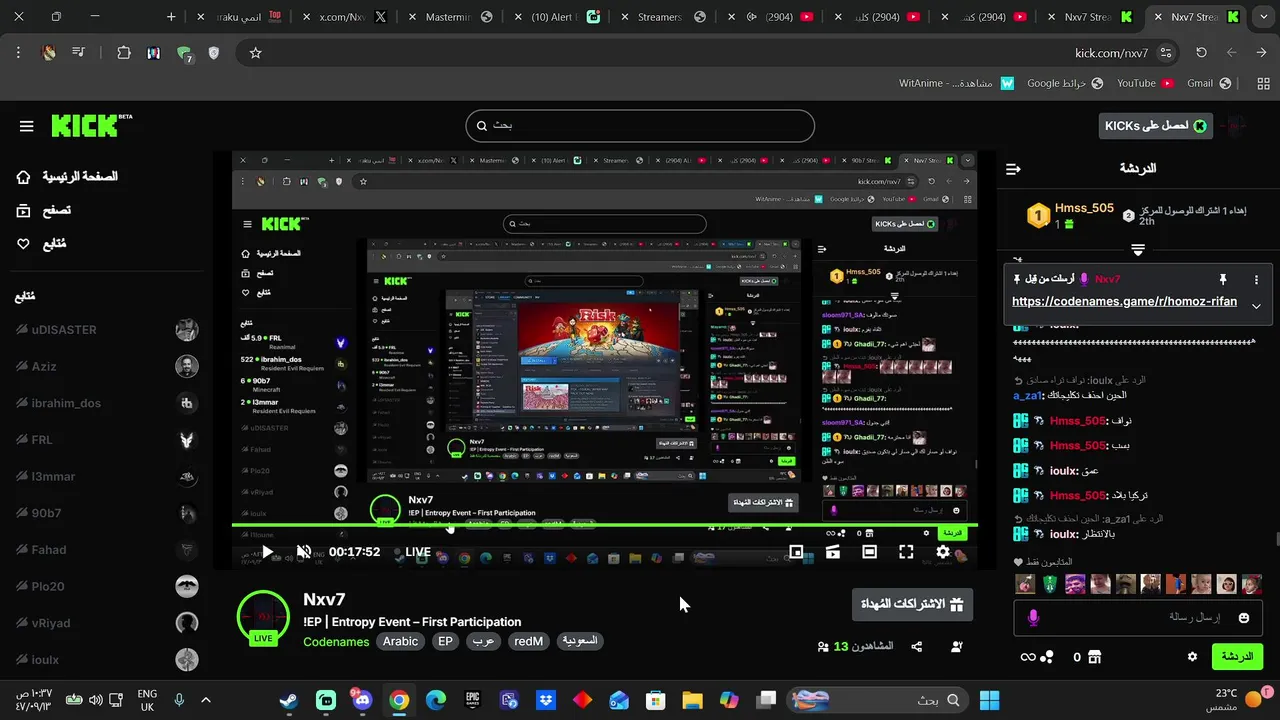Expand the gift leaderboard arrow
1280x720 pixels.
pos(1138,249)
